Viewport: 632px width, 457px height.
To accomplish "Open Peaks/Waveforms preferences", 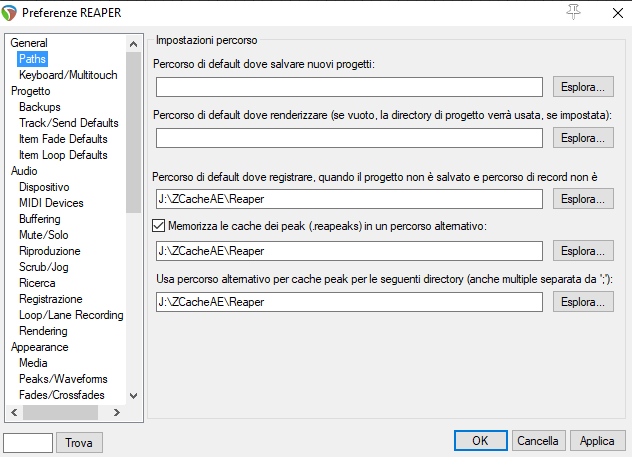I will click(63, 379).
